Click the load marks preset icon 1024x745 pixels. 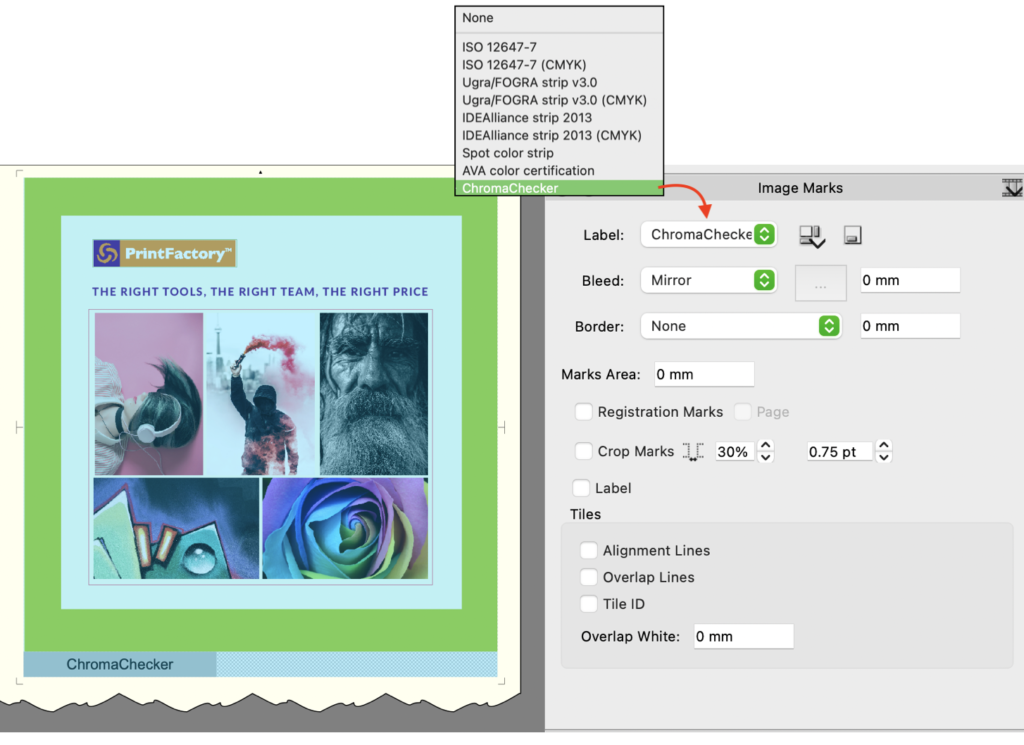[812, 236]
